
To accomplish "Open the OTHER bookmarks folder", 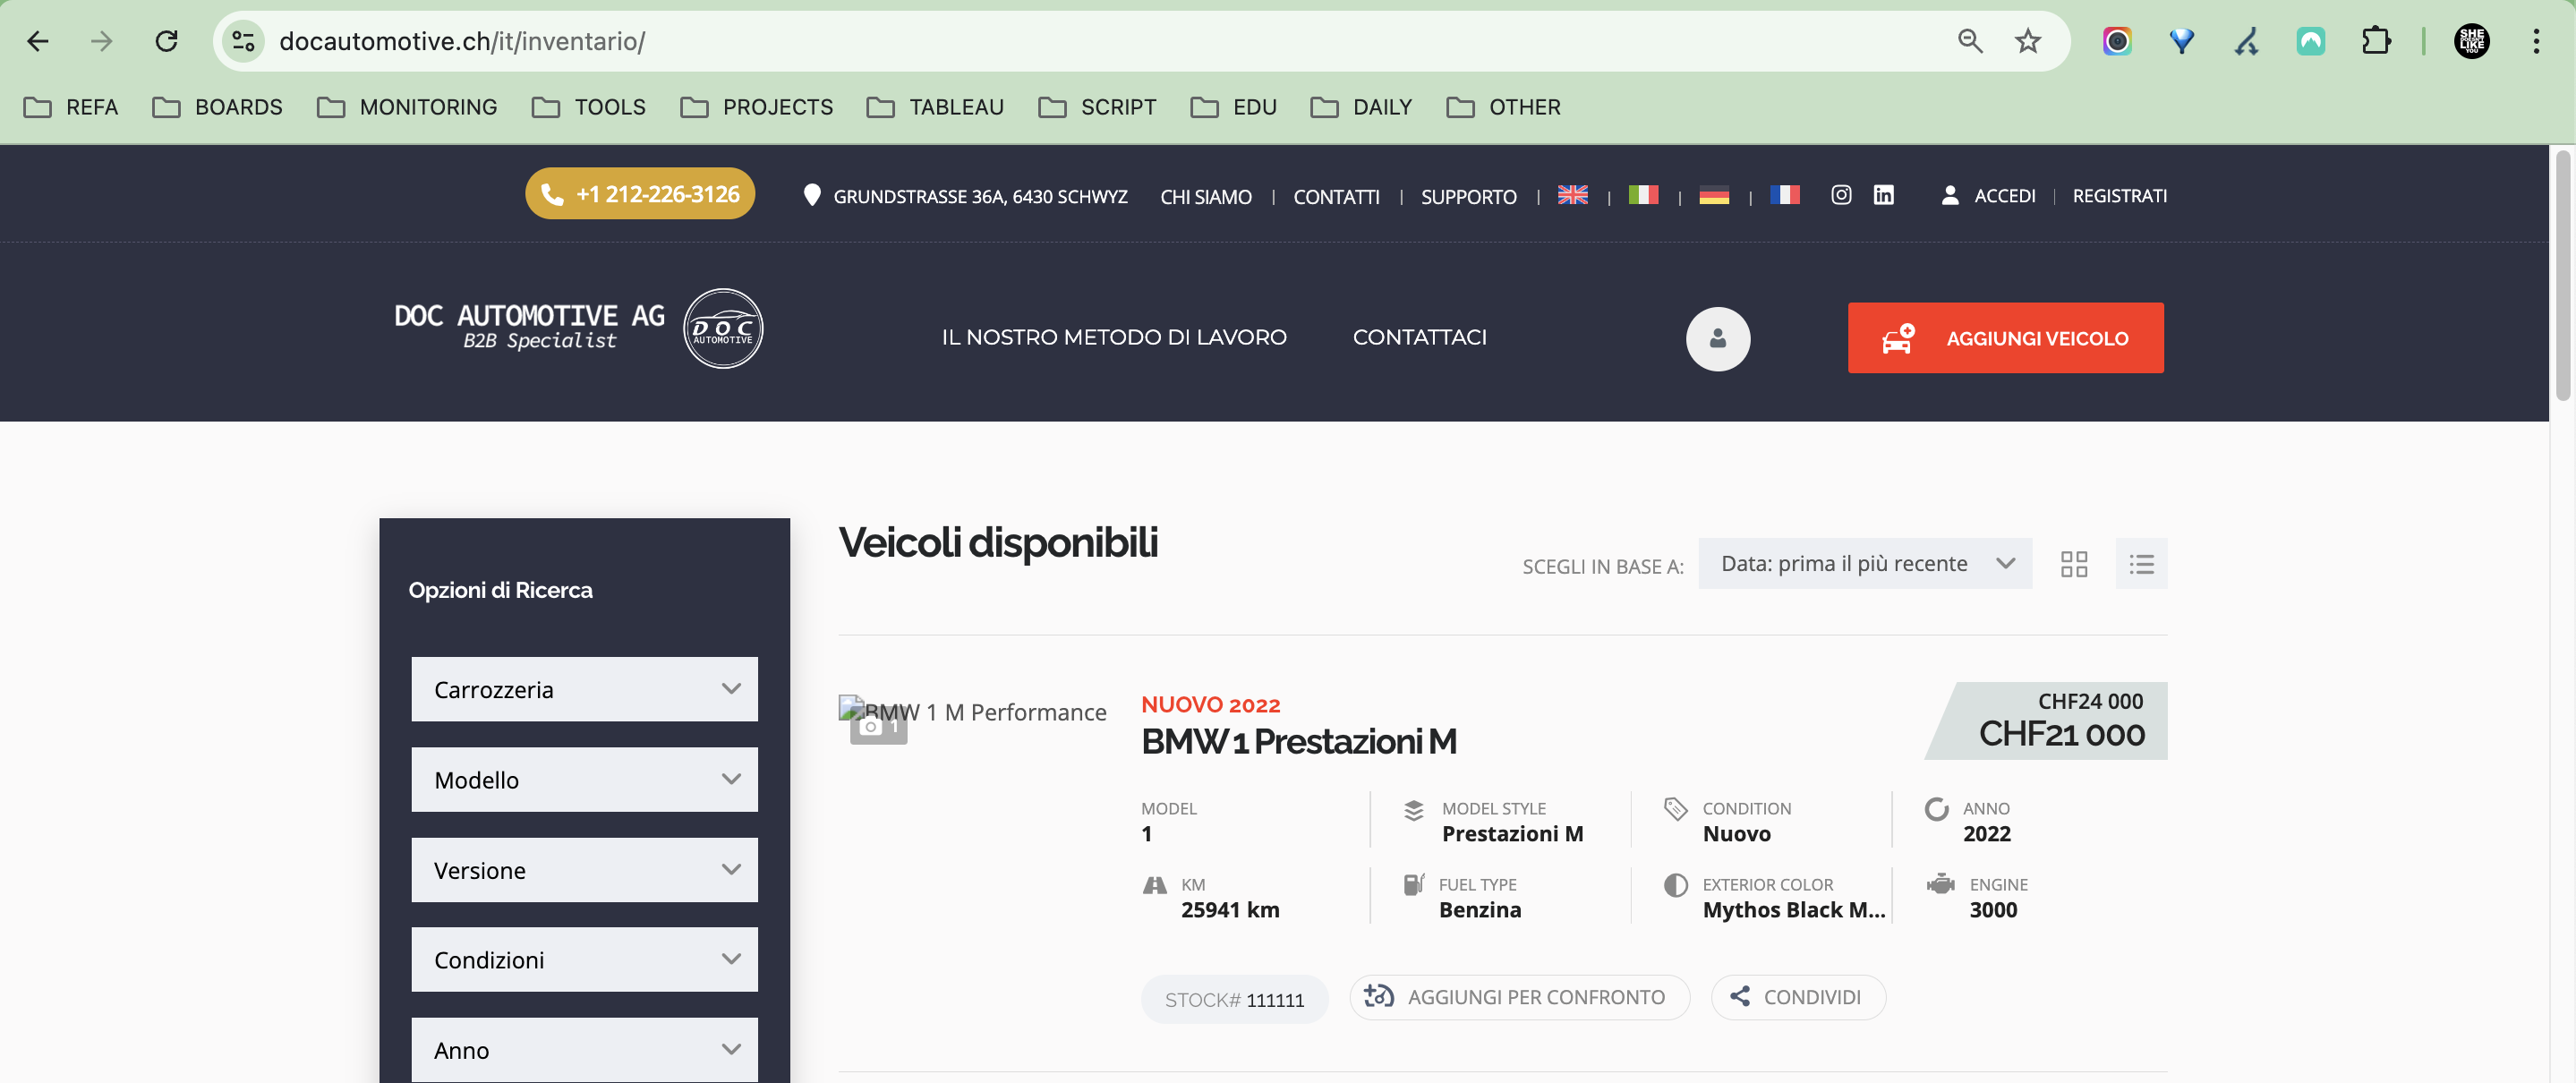I will click(1504, 107).
